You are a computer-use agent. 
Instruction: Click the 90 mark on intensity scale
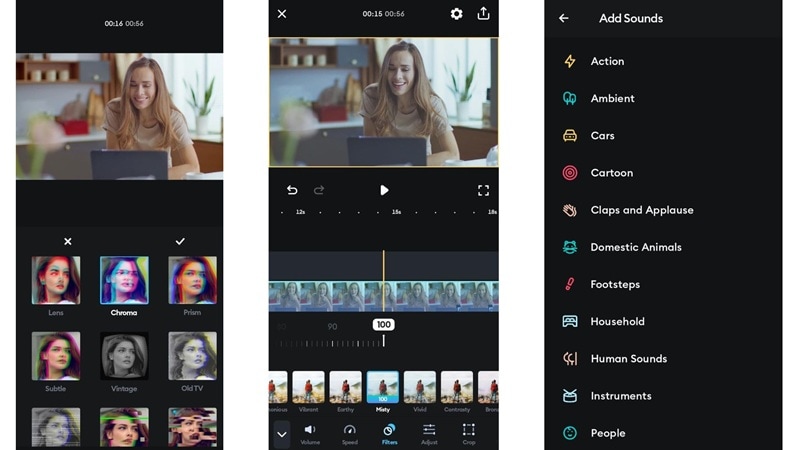click(332, 327)
